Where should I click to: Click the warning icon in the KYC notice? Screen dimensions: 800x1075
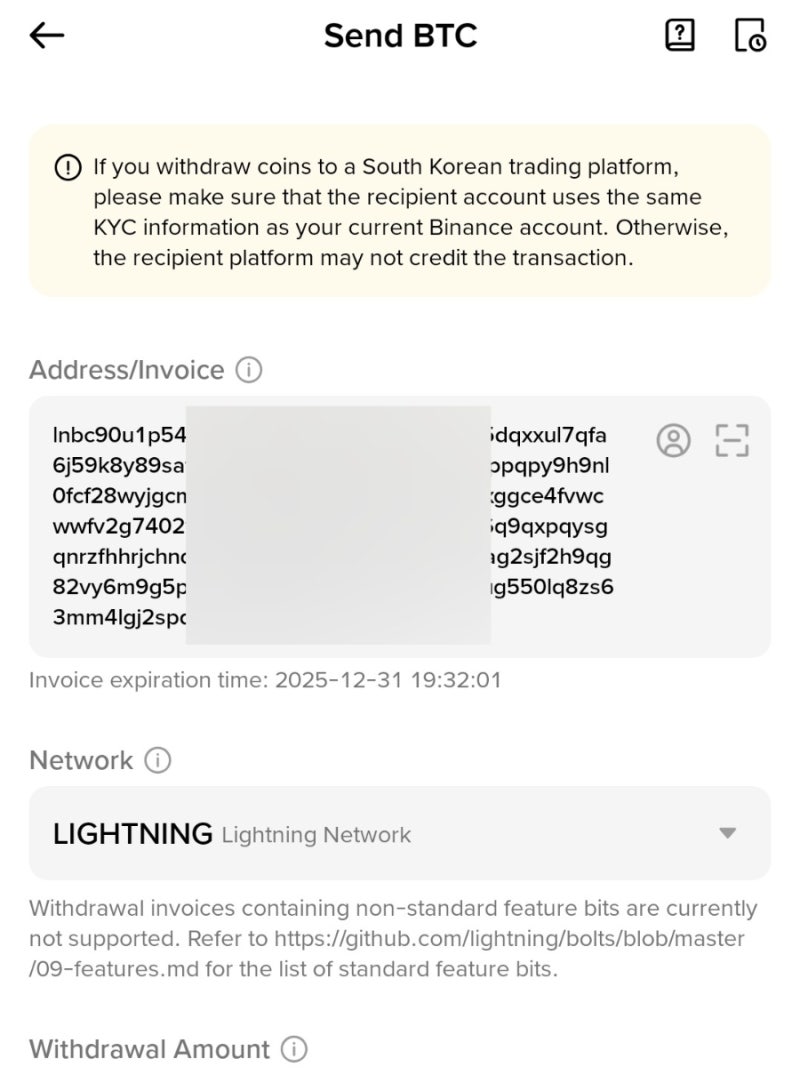(x=67, y=168)
